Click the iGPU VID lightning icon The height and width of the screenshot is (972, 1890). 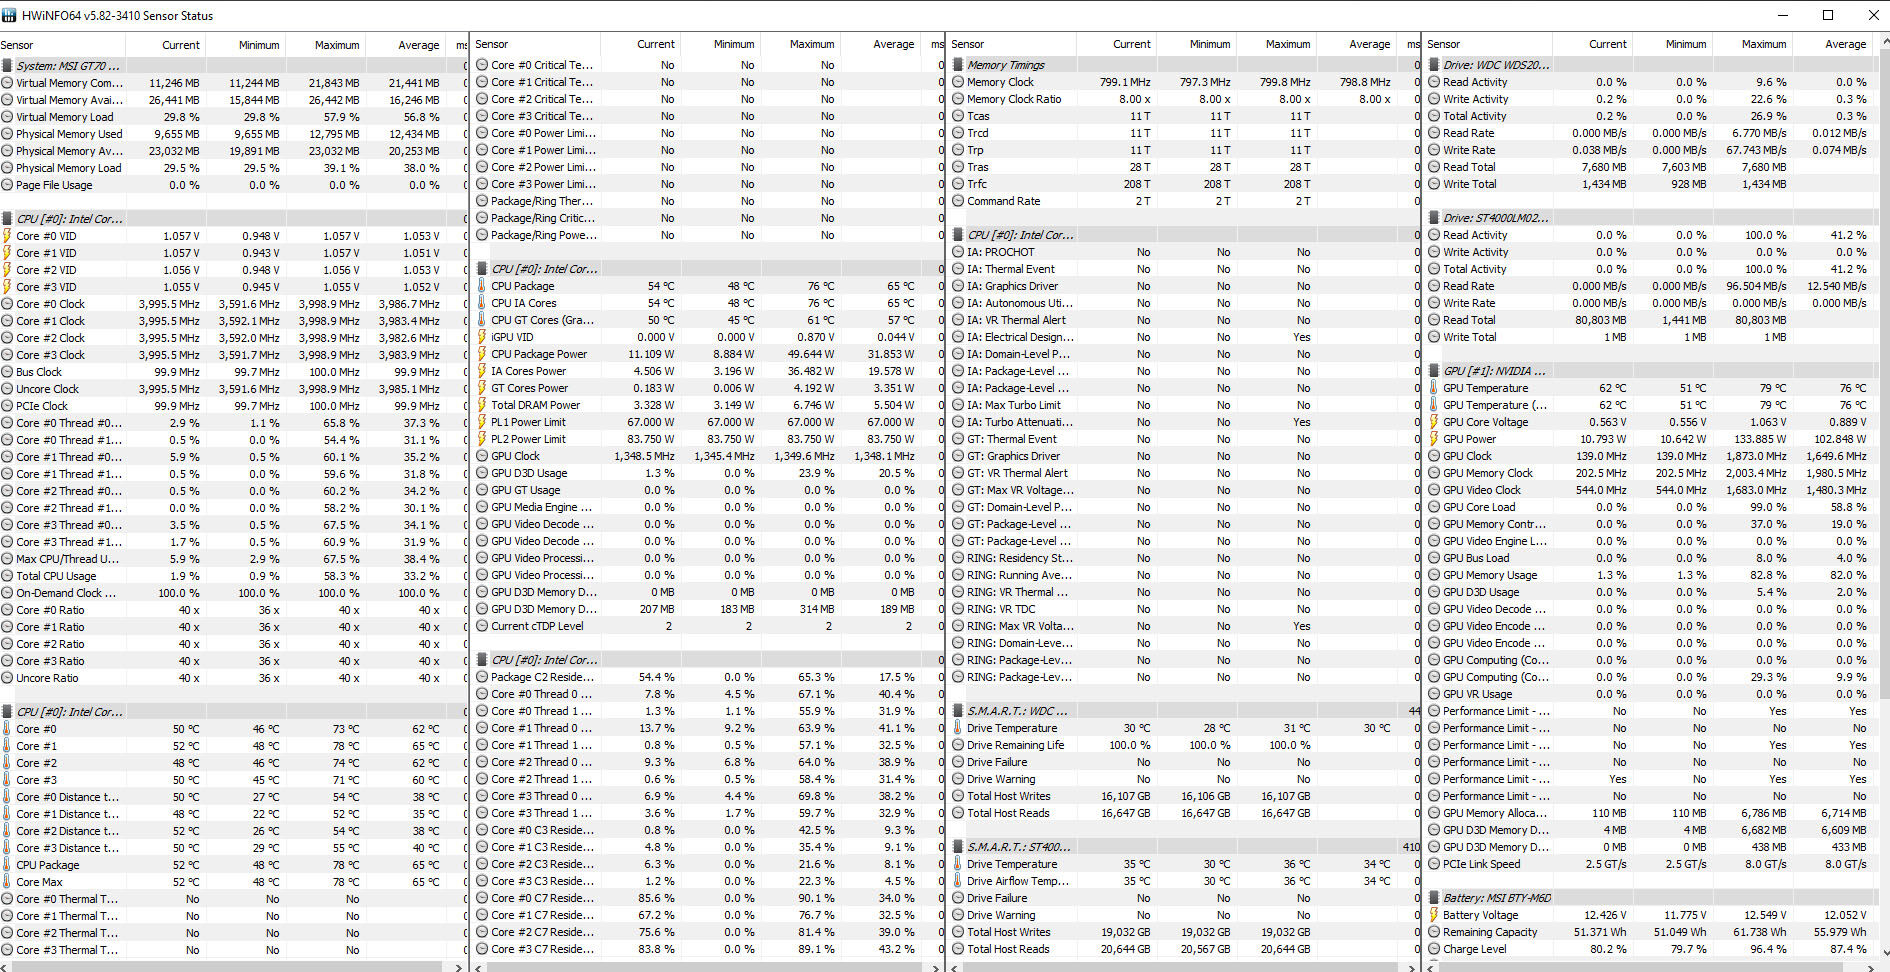pyautogui.click(x=482, y=337)
